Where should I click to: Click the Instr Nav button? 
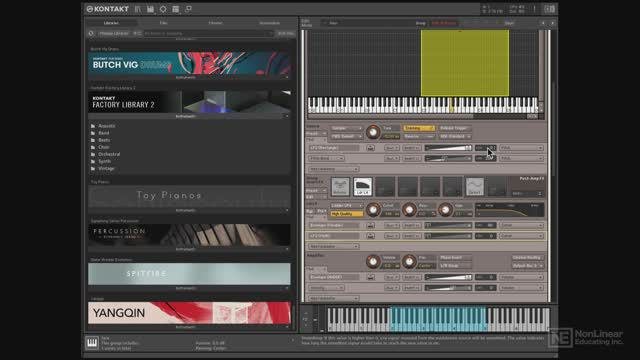click(x=286, y=33)
